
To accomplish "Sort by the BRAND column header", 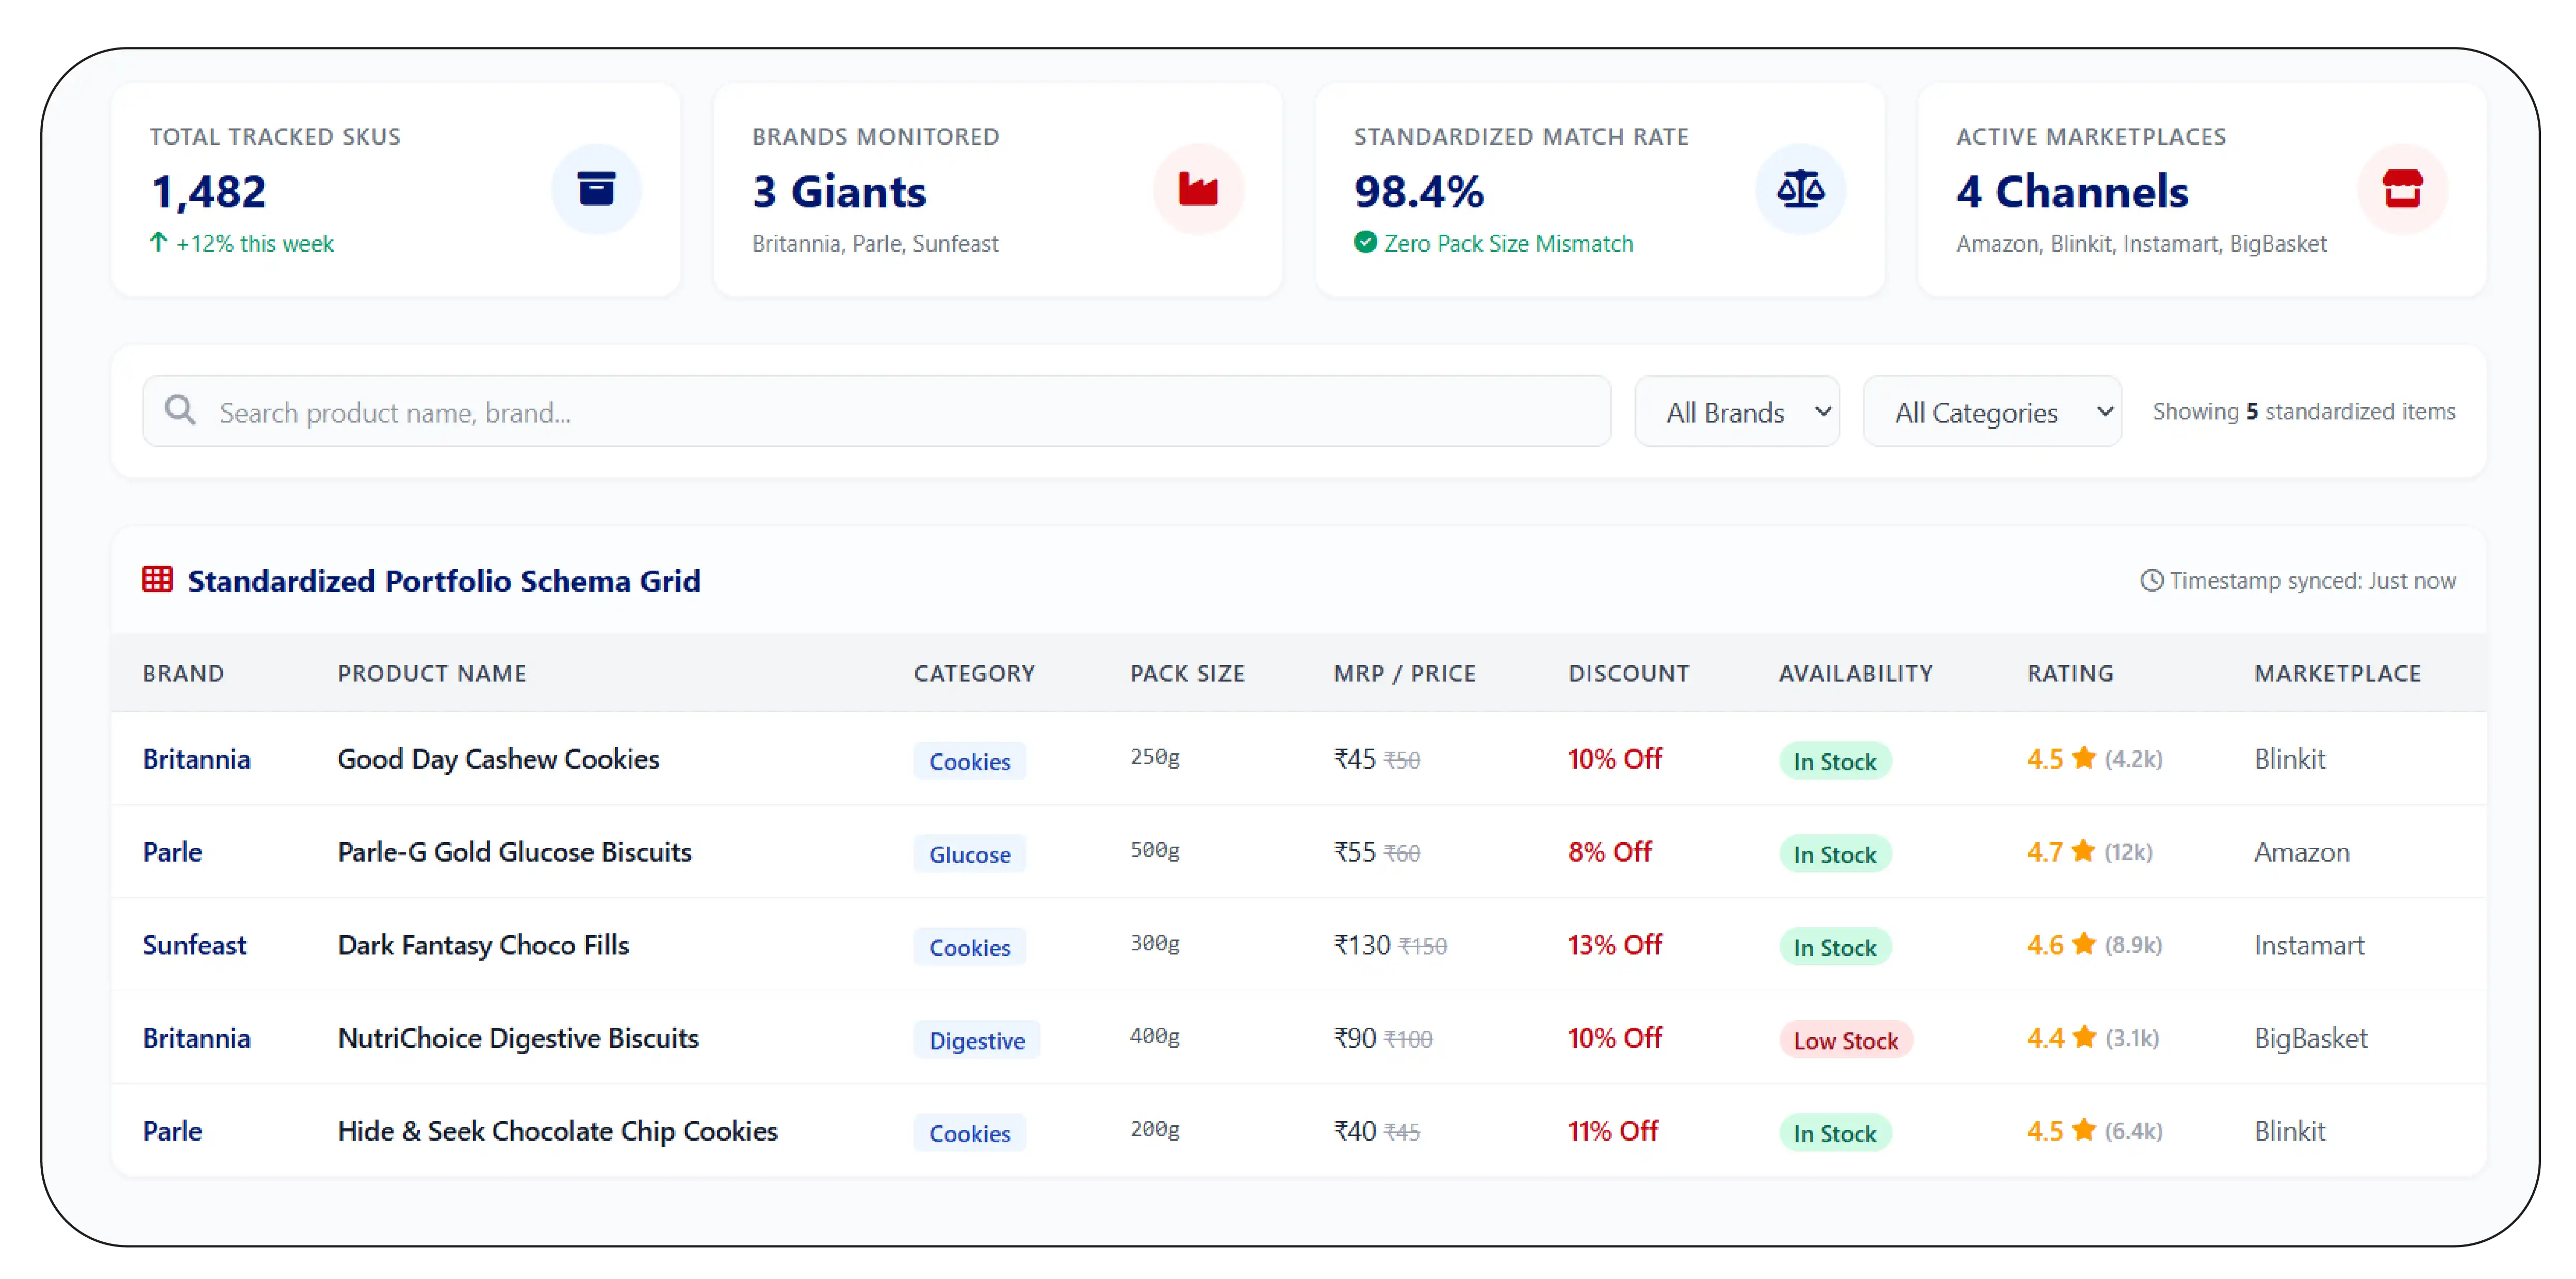I will click(183, 673).
